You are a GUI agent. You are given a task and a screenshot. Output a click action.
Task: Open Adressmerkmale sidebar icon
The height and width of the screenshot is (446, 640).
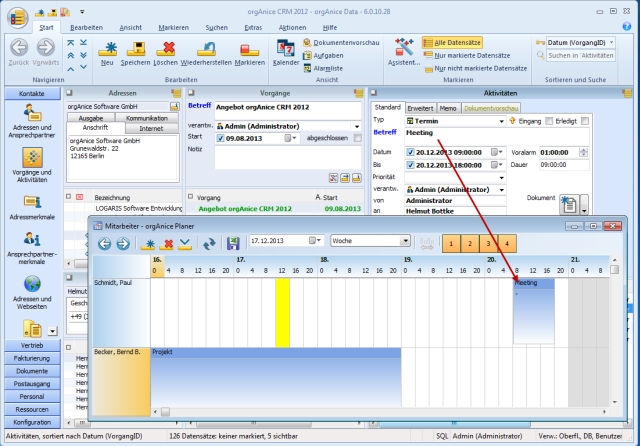pyautogui.click(x=32, y=202)
